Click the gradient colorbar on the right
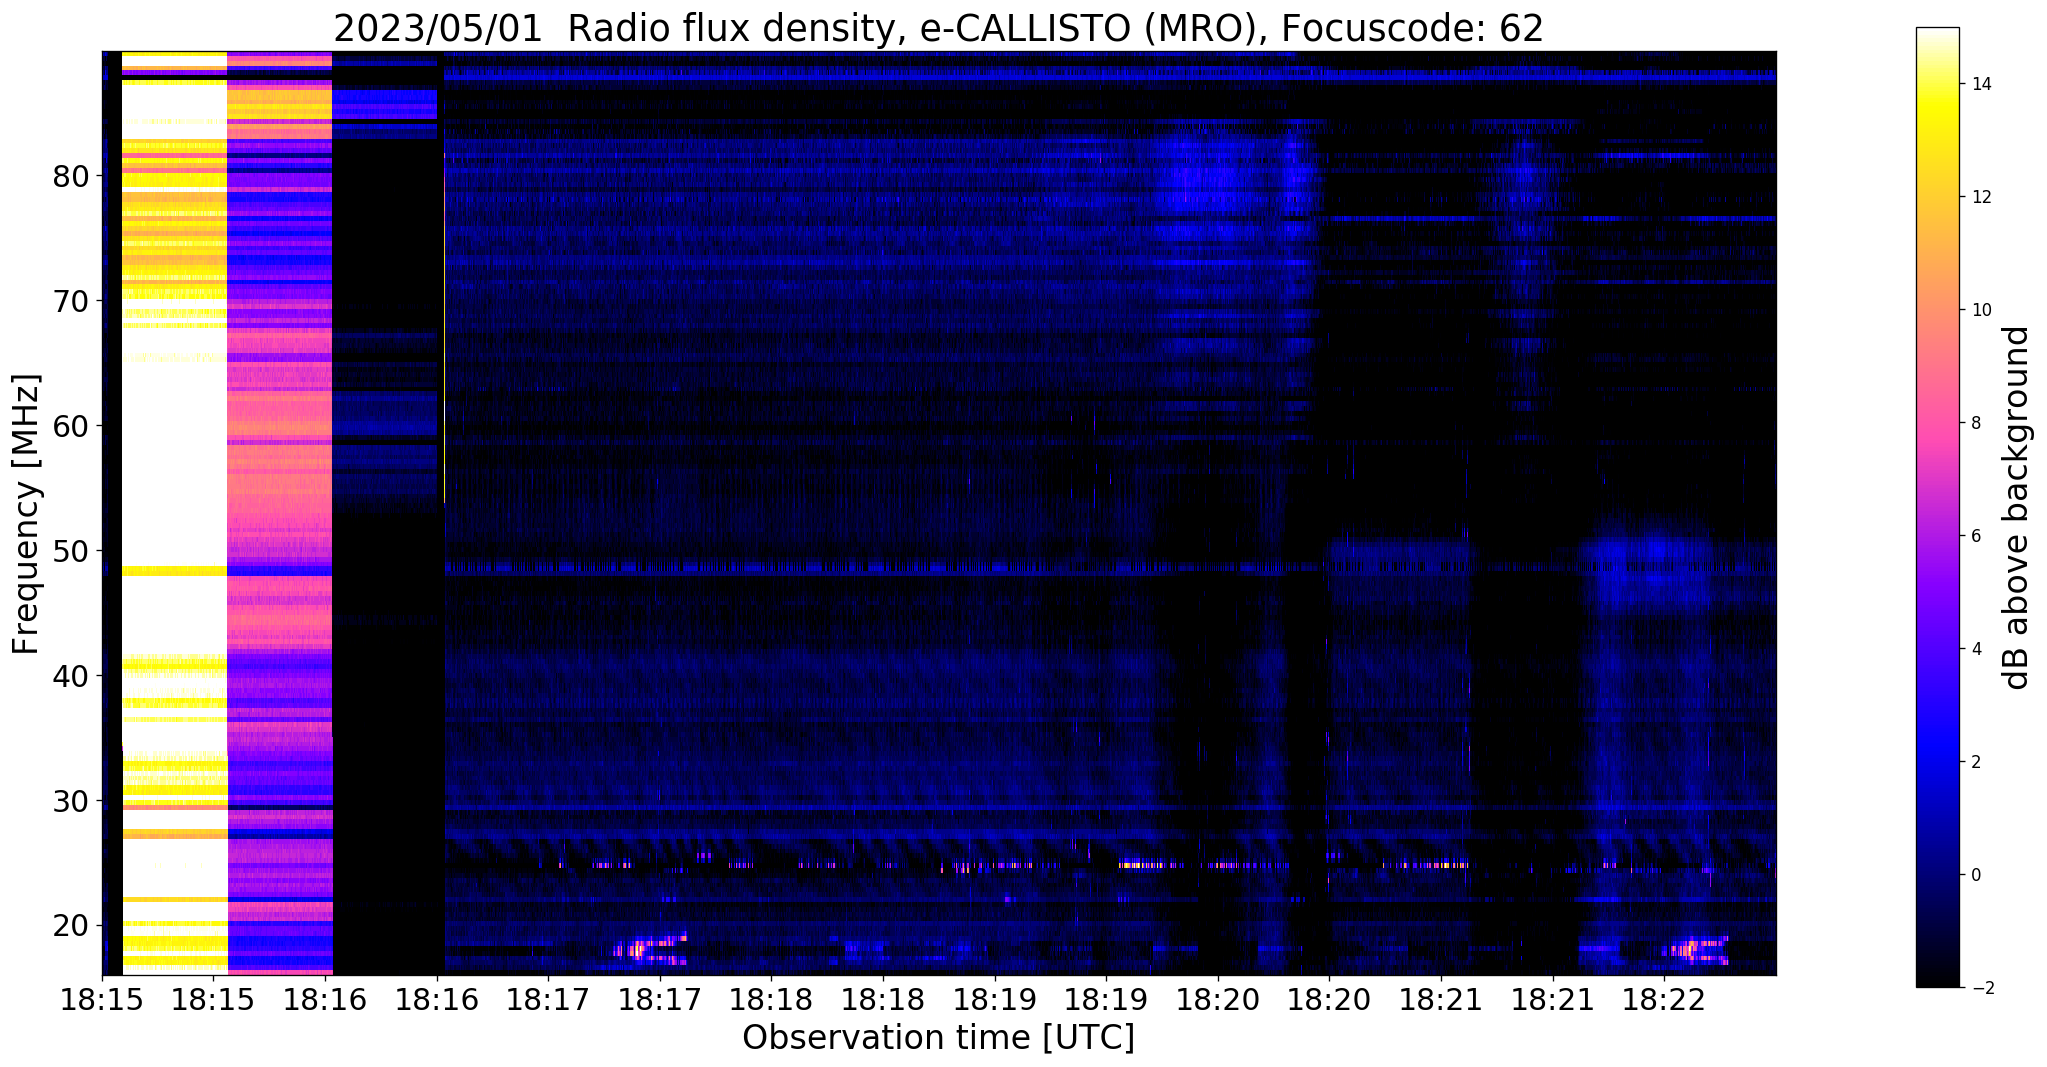 point(1937,507)
